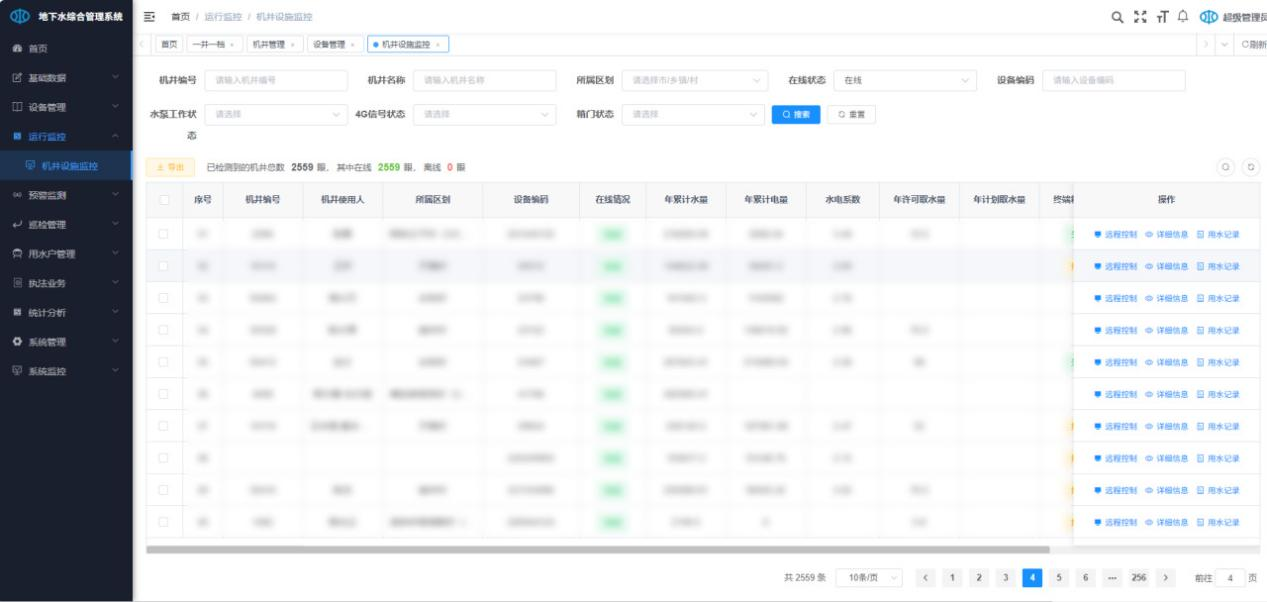Click the 超级管理员 user avatar logo
This screenshot has height=602, width=1267.
coord(1209,17)
